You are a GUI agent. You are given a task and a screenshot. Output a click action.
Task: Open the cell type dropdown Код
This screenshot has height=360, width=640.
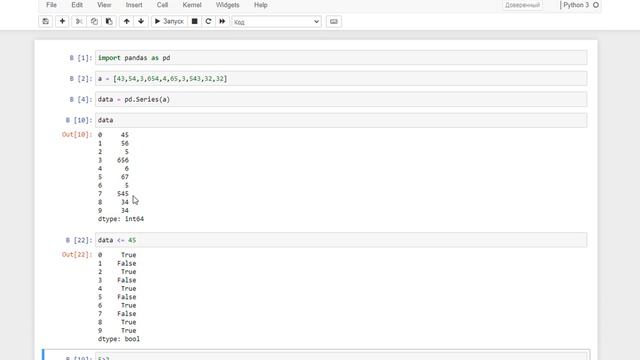[x=276, y=22]
